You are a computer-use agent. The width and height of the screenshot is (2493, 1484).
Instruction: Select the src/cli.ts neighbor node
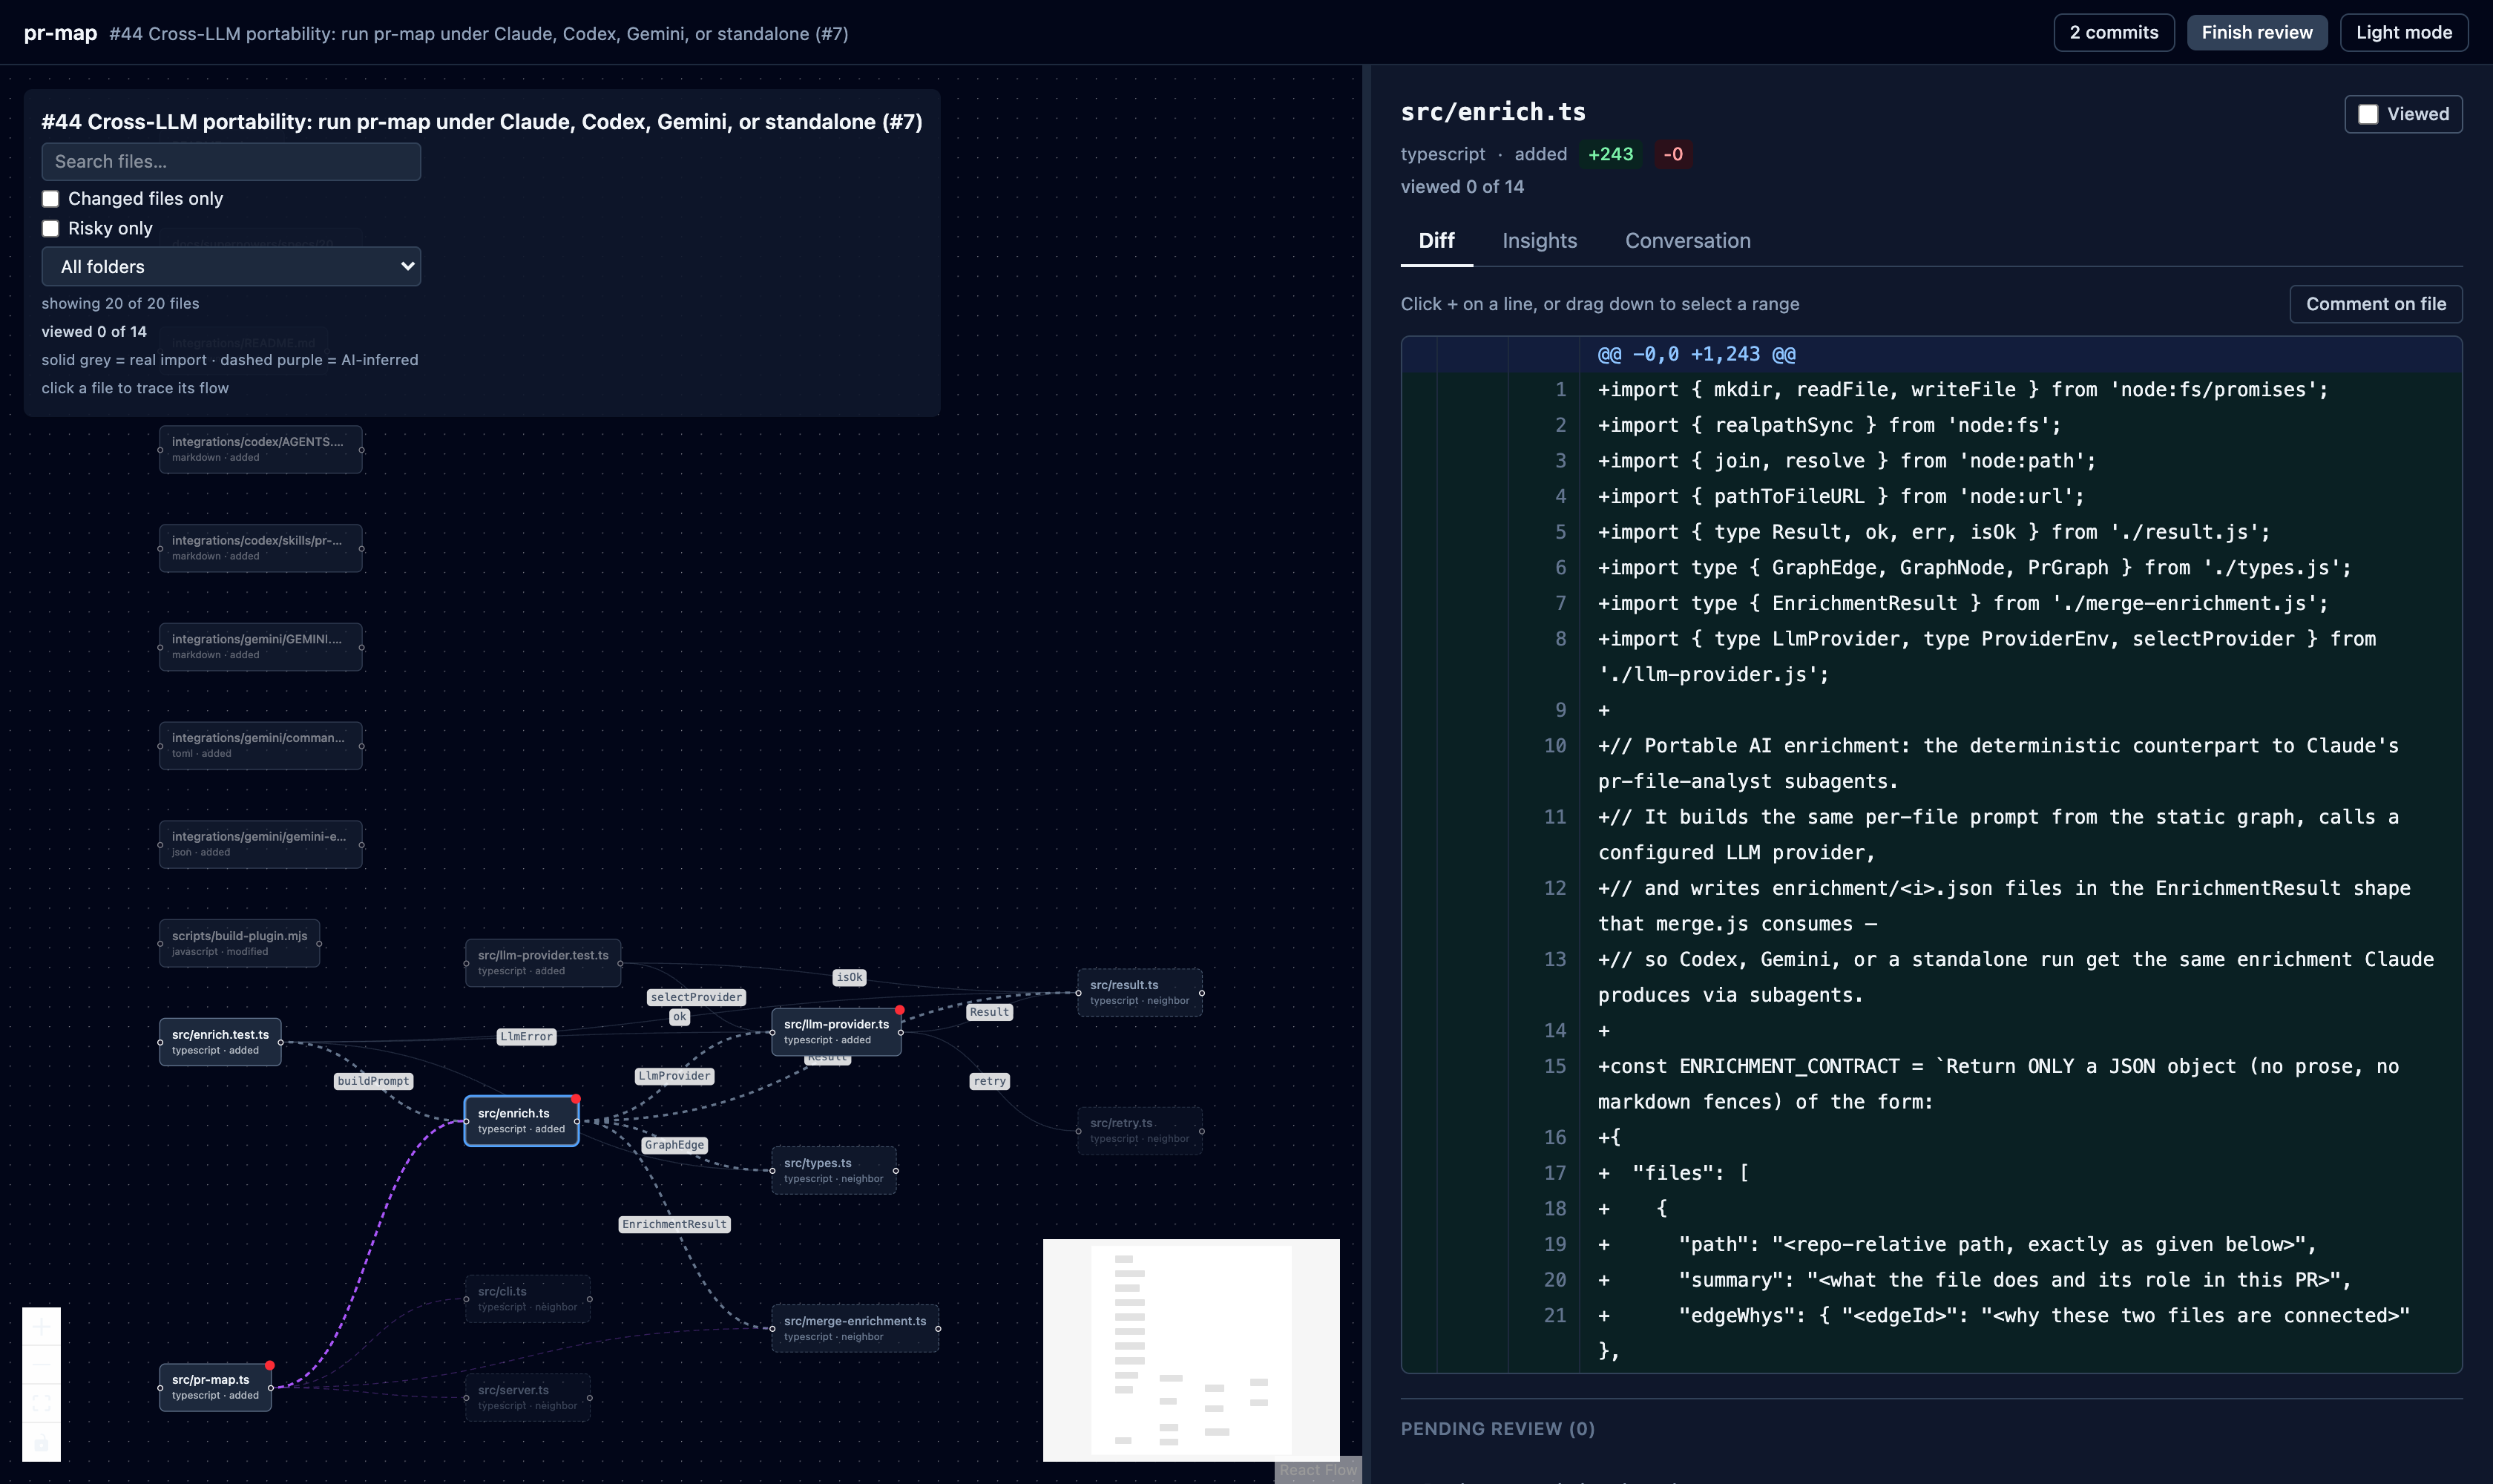tap(527, 1299)
